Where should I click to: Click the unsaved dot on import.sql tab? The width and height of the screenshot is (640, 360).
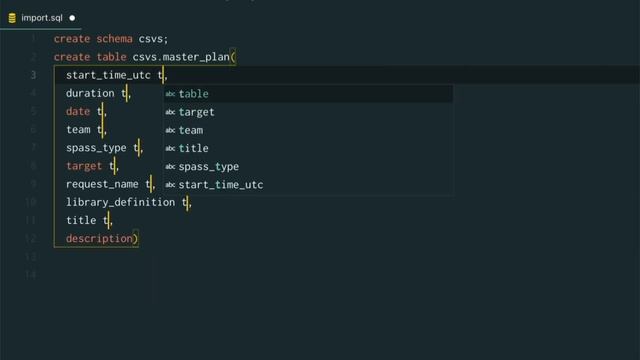pos(72,18)
